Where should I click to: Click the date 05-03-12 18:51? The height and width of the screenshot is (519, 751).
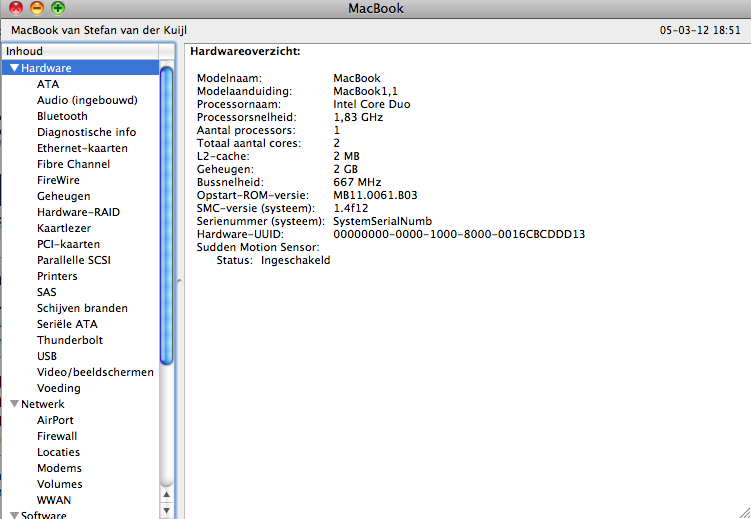click(700, 30)
